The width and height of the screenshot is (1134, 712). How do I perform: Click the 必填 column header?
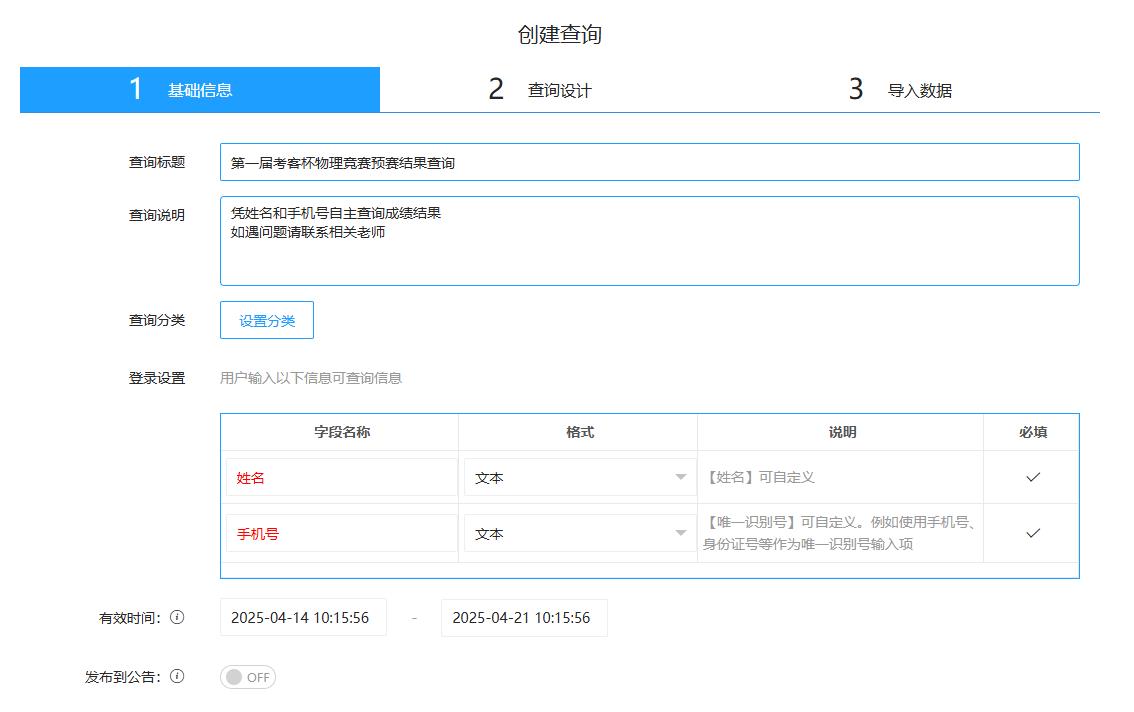click(x=1033, y=432)
